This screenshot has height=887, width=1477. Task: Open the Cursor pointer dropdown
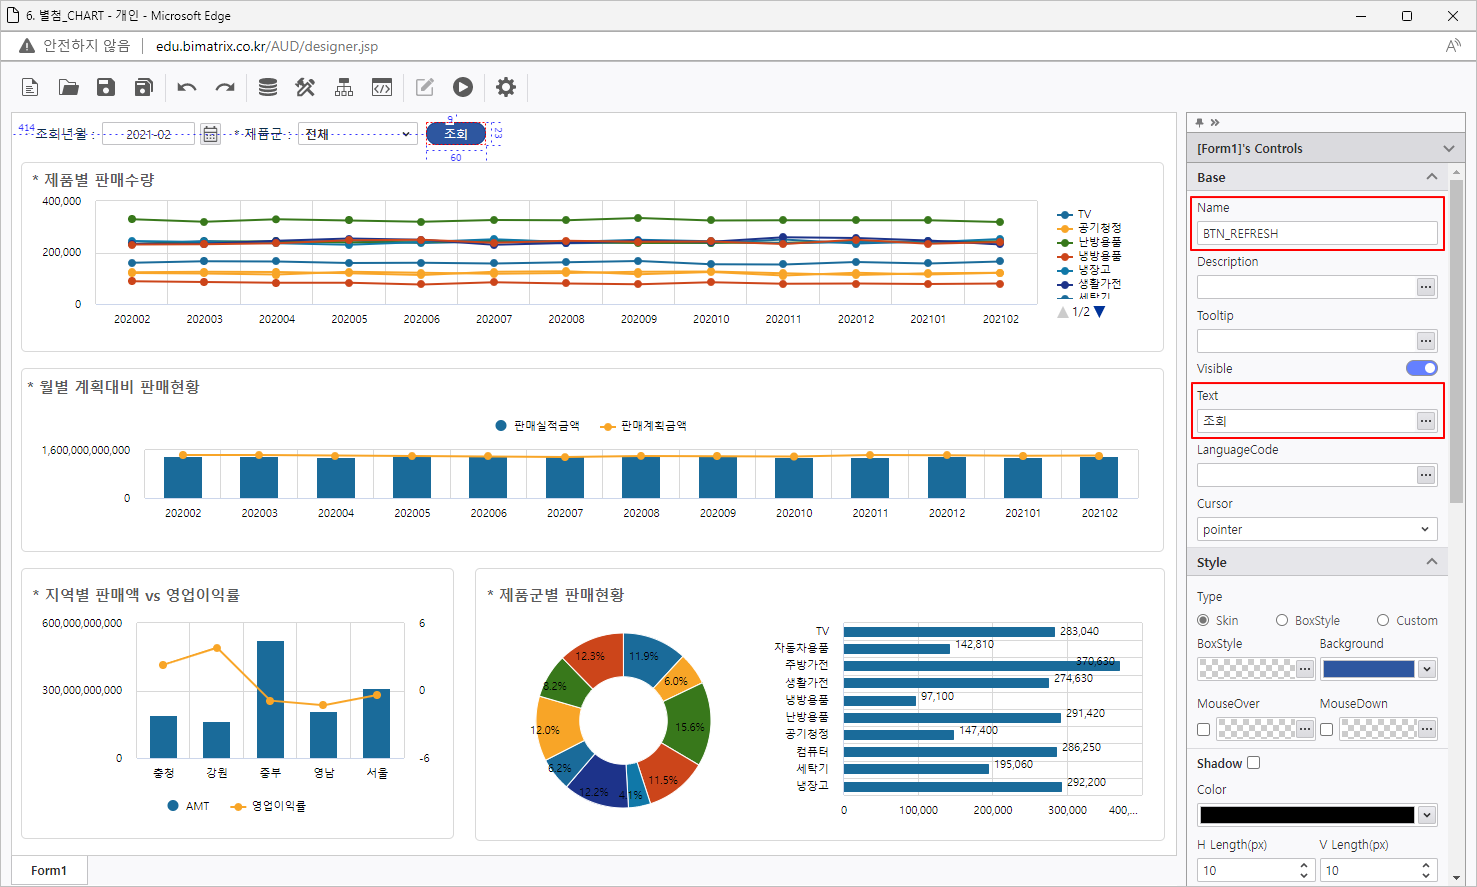point(1316,529)
